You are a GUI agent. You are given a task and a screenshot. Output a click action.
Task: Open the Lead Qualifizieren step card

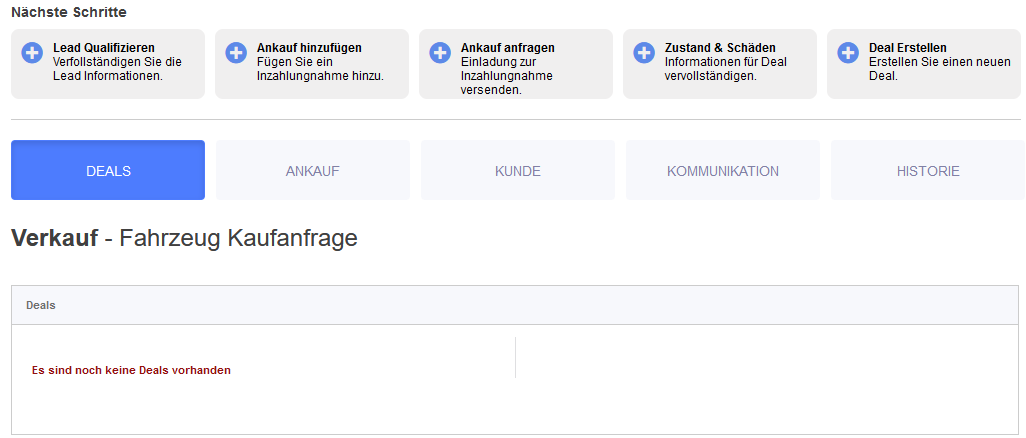point(108,64)
